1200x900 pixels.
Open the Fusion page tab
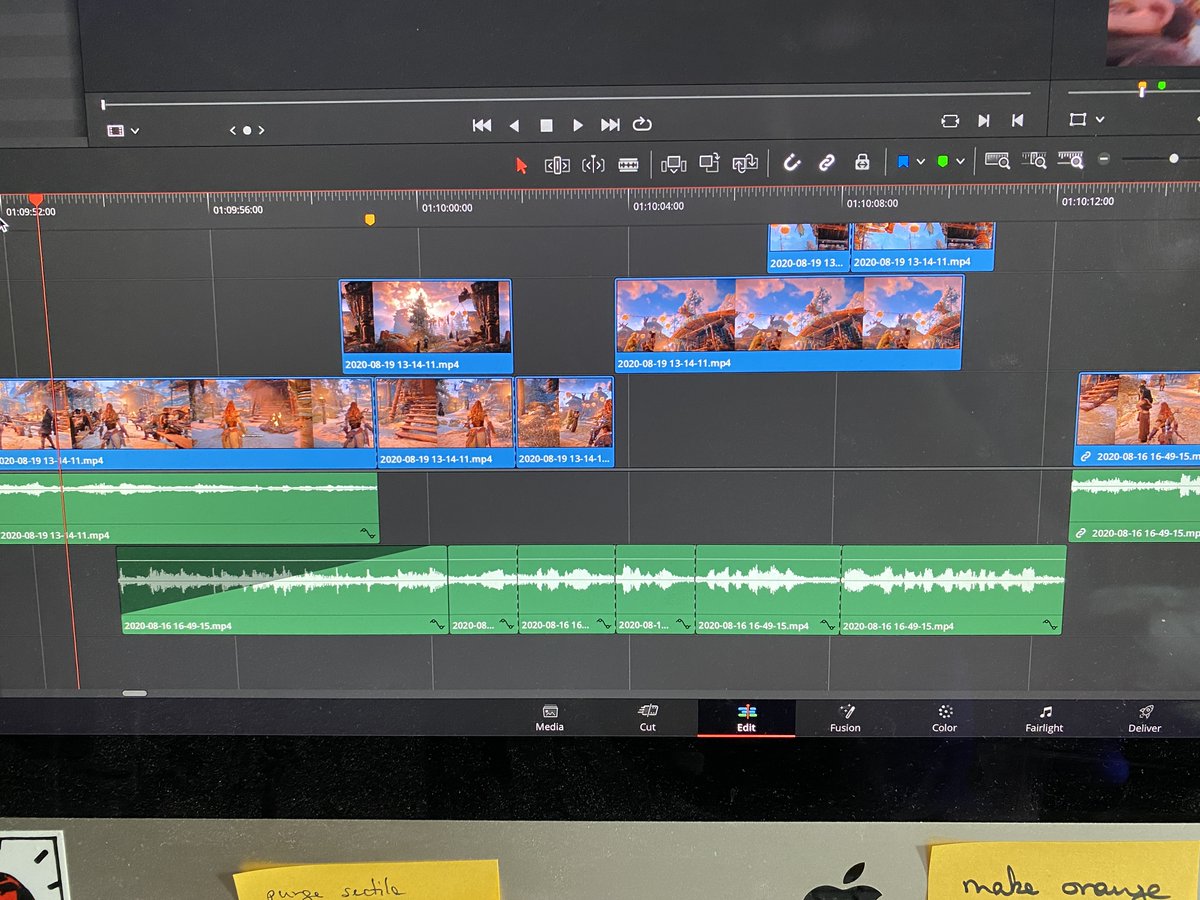click(x=845, y=718)
